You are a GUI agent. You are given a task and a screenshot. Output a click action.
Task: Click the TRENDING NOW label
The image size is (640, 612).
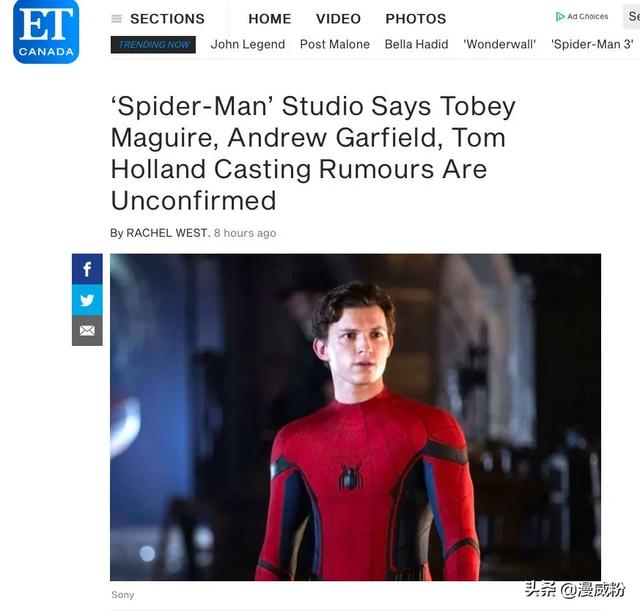click(153, 45)
